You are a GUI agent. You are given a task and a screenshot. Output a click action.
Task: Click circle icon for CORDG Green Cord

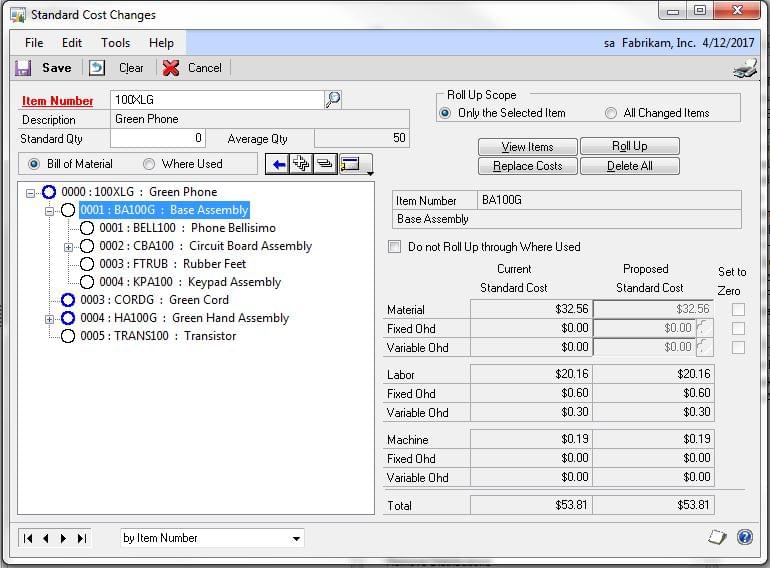(68, 300)
